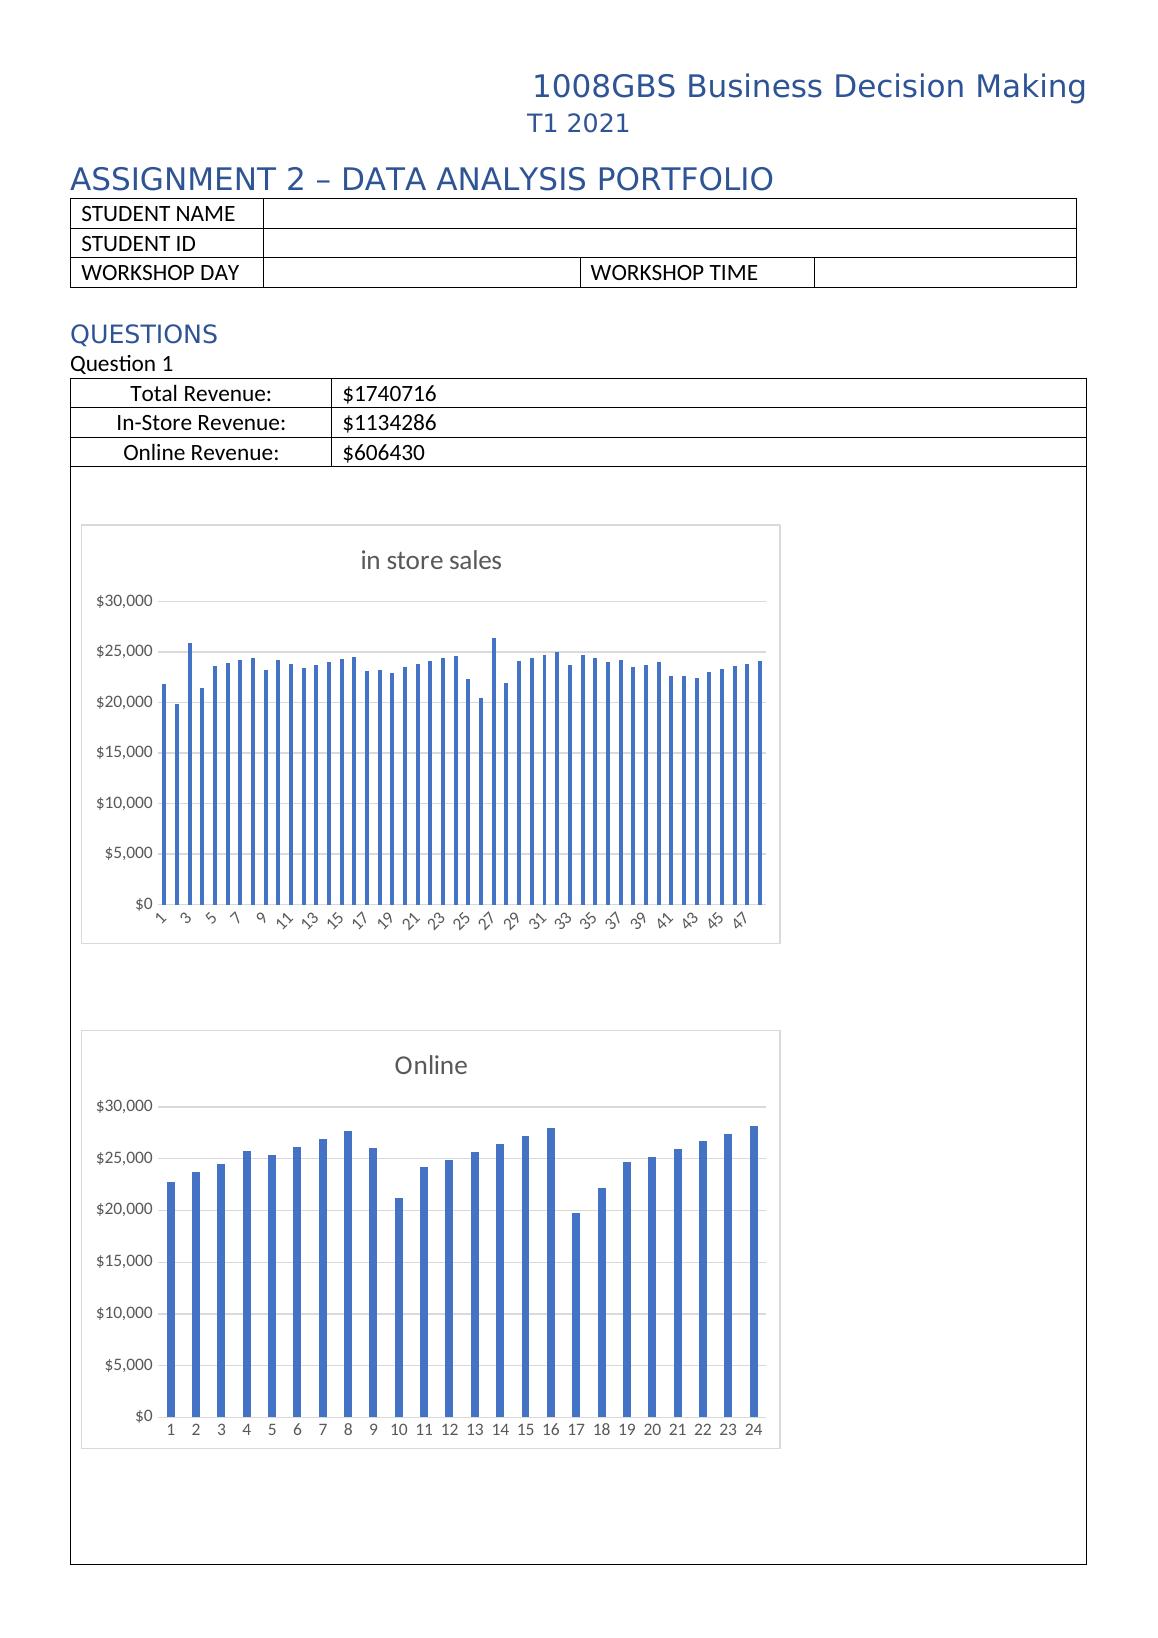Click the $30,000 axis label in in-store chart
Image resolution: width=1158 pixels, height=1638 pixels.
pyautogui.click(x=124, y=601)
